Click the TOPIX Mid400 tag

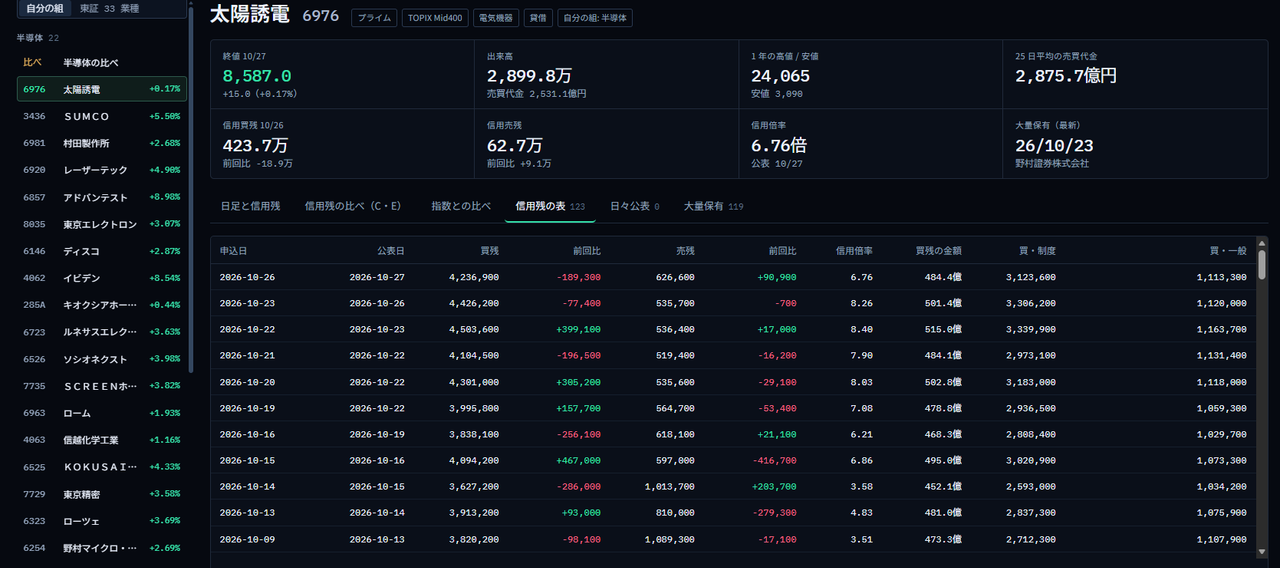pyautogui.click(x=435, y=18)
